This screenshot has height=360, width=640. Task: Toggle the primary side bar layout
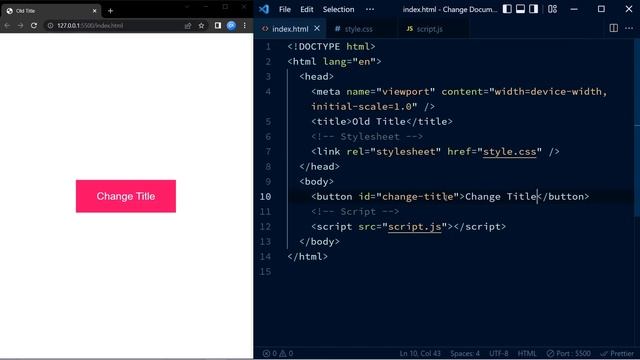coord(507,9)
